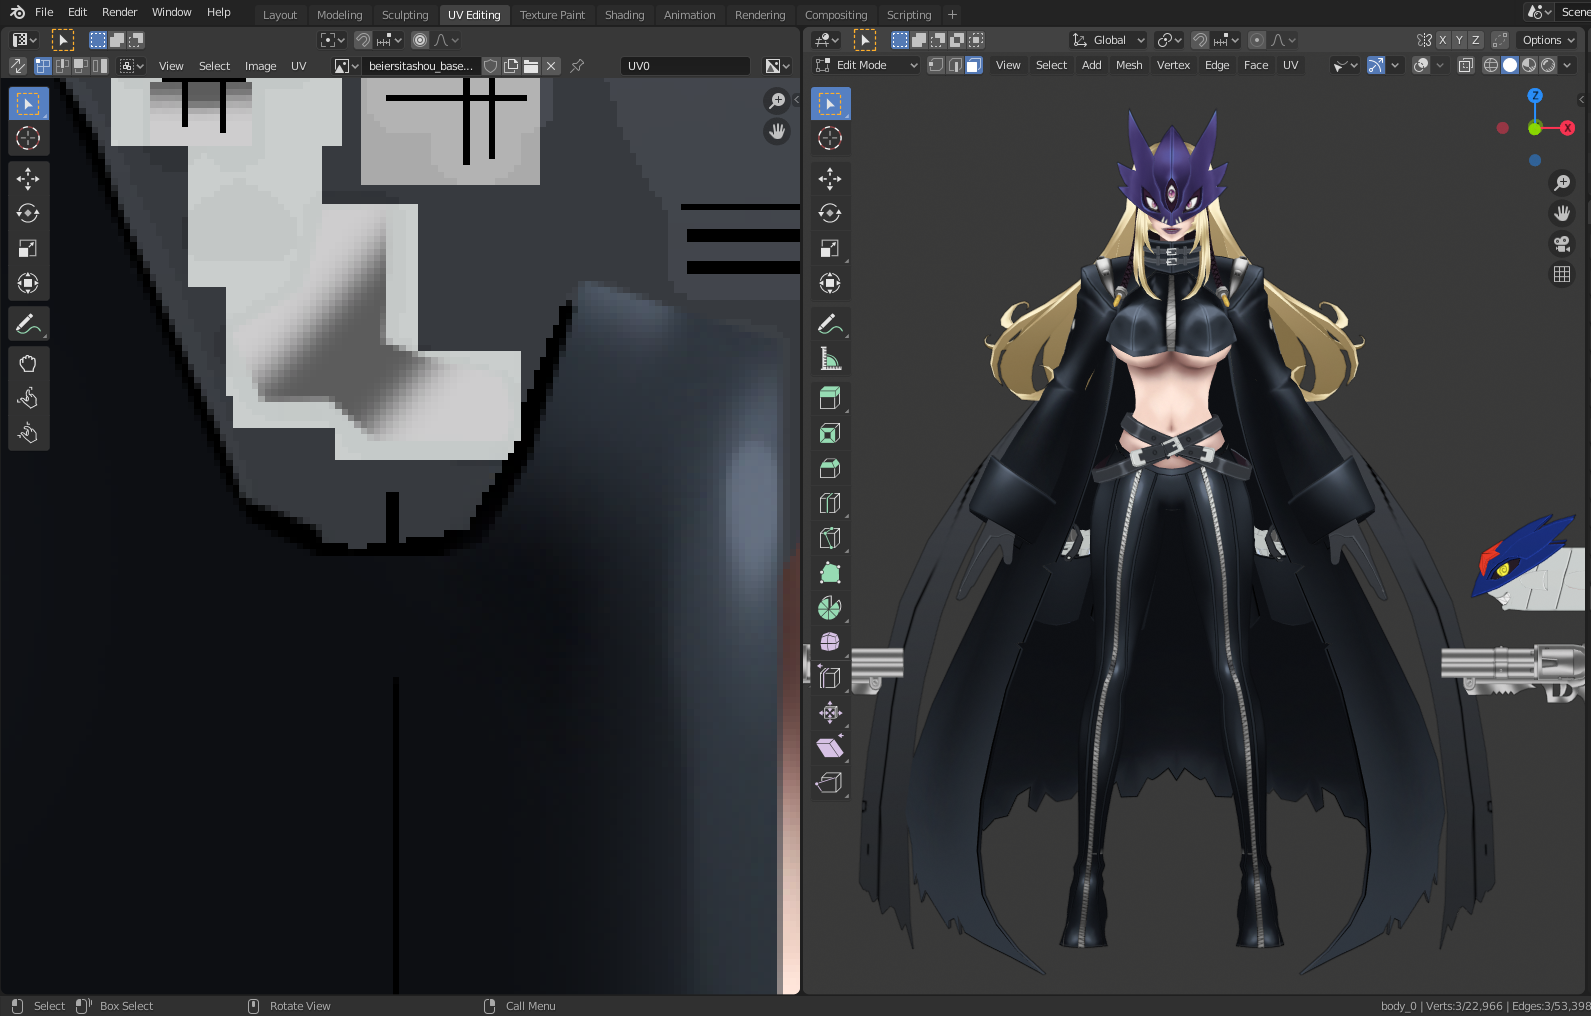Open the UV editor type dropdown
This screenshot has height=1016, width=1591.
pos(24,40)
